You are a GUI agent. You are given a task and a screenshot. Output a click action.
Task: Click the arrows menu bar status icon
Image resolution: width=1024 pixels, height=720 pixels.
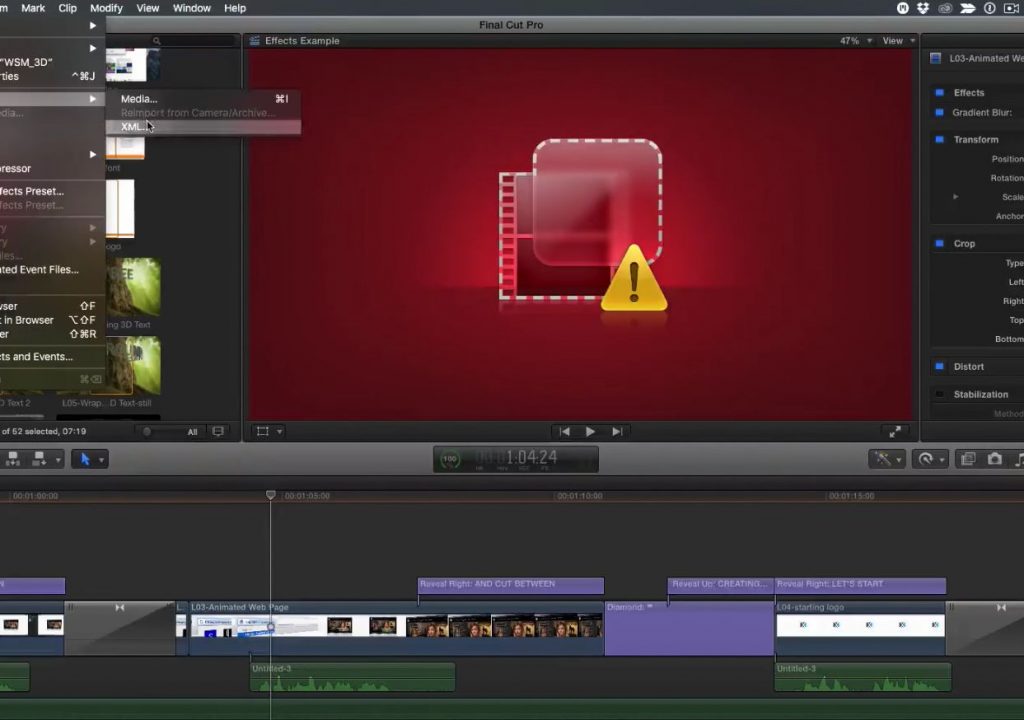(x=967, y=8)
